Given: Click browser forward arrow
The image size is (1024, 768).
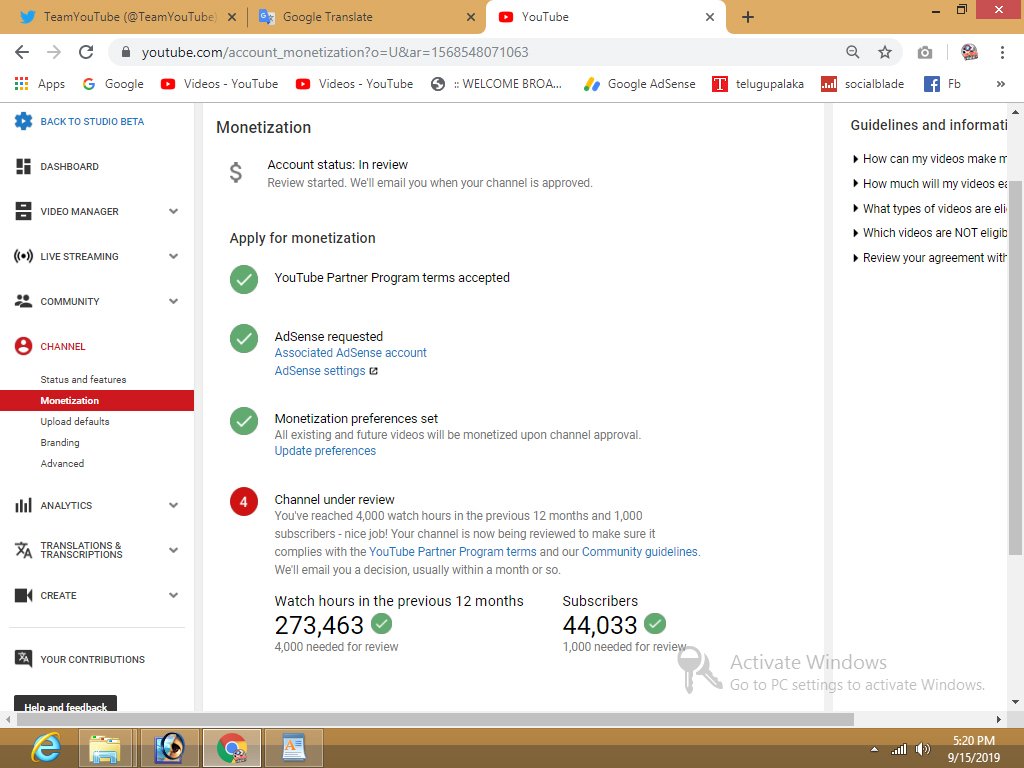Looking at the screenshot, I should [x=54, y=52].
